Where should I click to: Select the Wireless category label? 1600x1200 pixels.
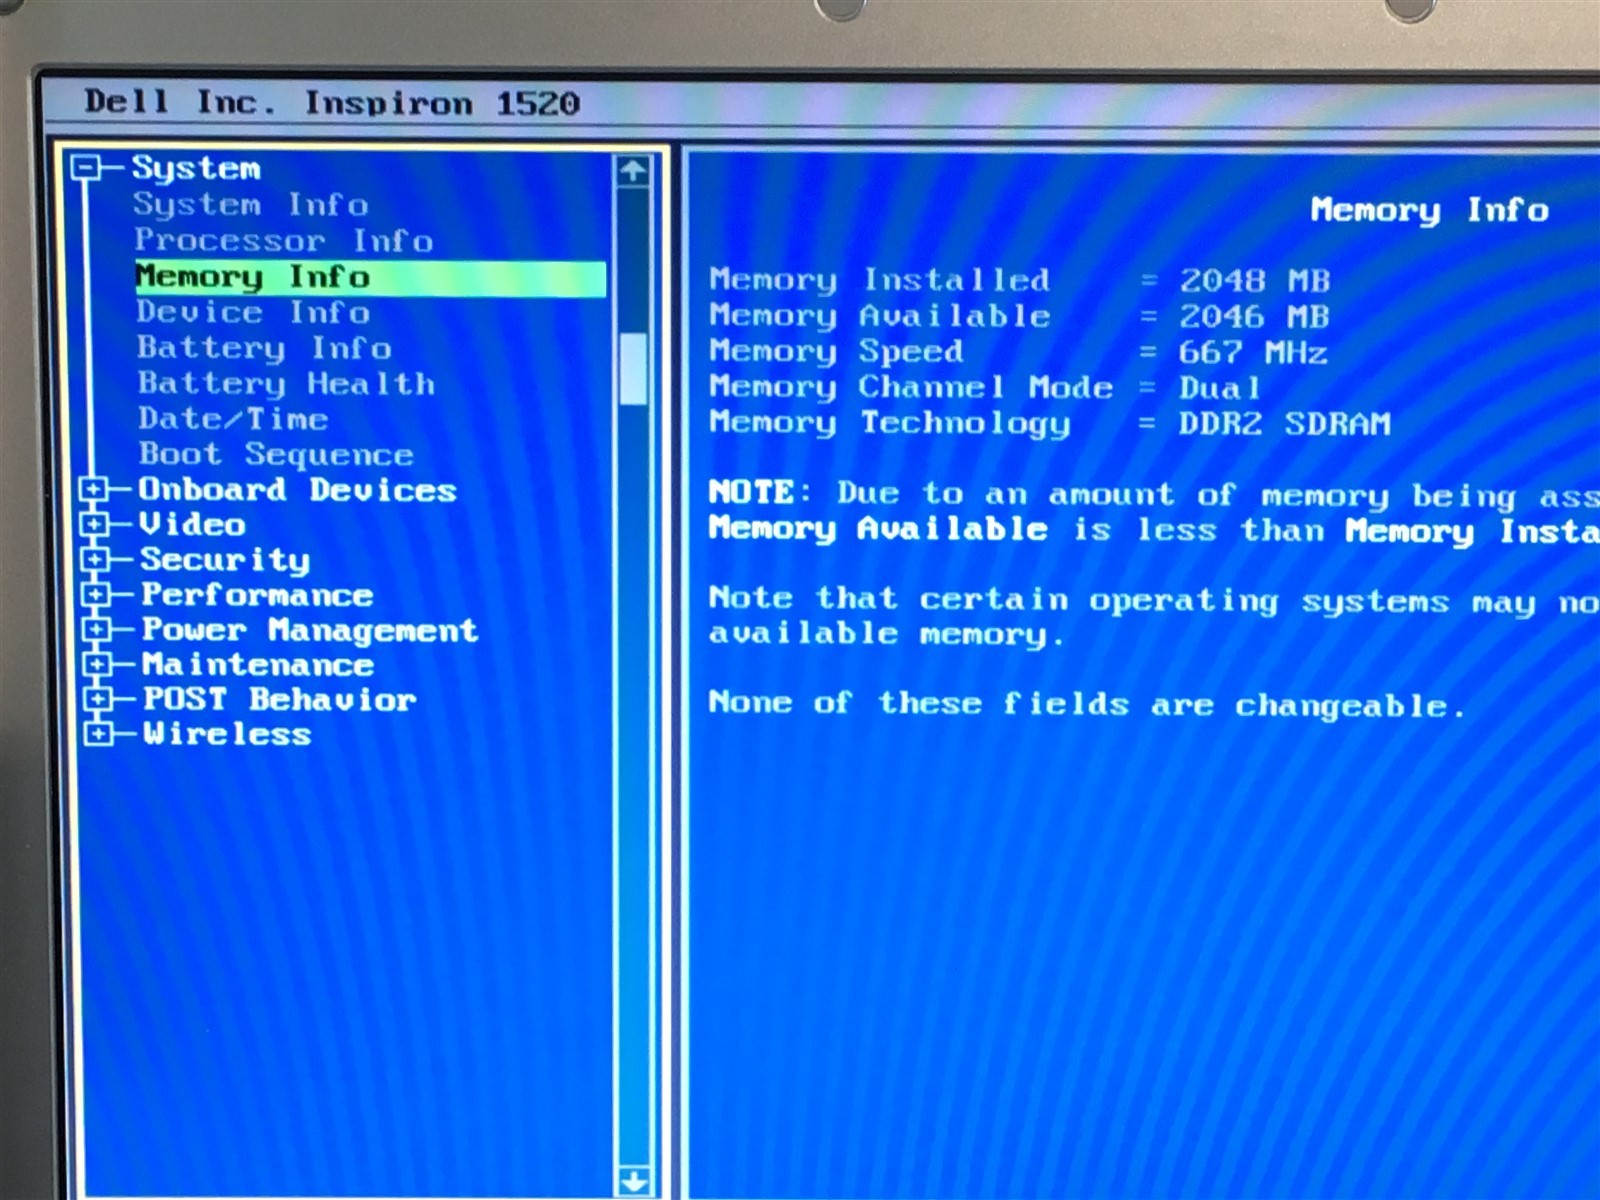click(x=227, y=734)
